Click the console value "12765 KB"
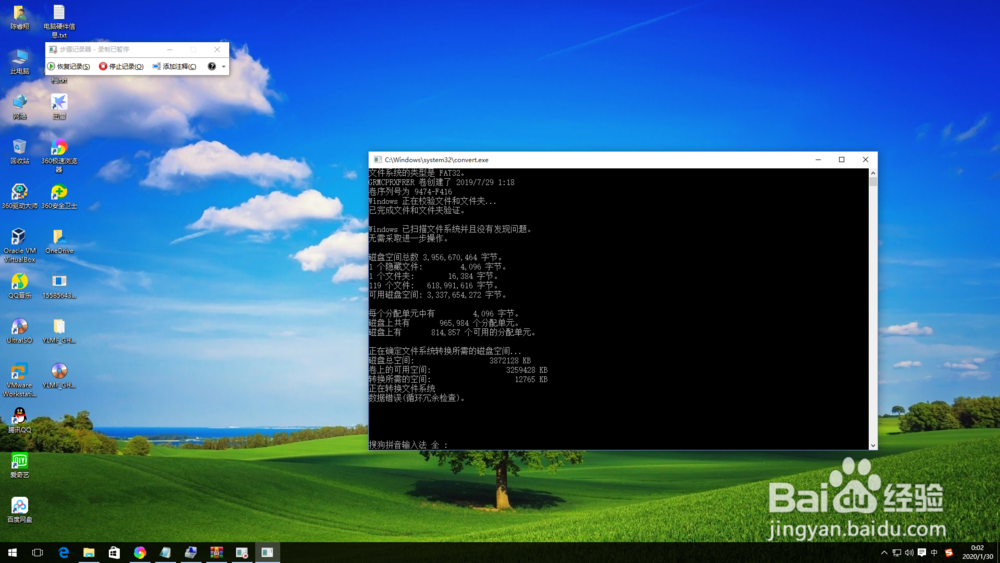The image size is (1000, 563). (531, 379)
